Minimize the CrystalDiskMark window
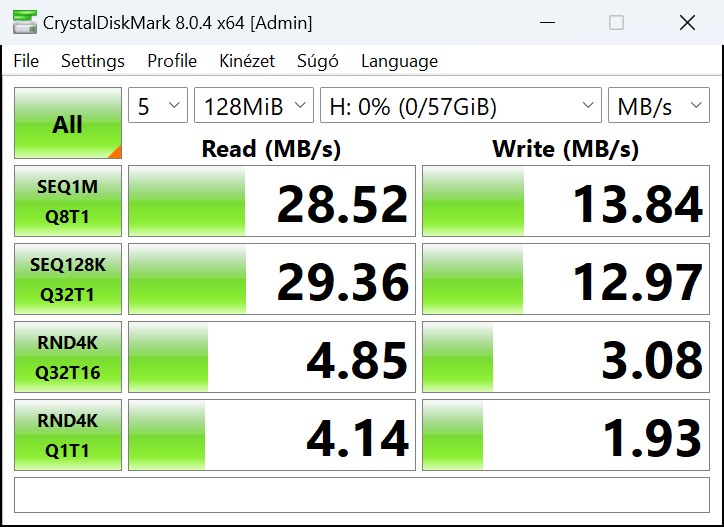724x527 pixels. tap(548, 22)
